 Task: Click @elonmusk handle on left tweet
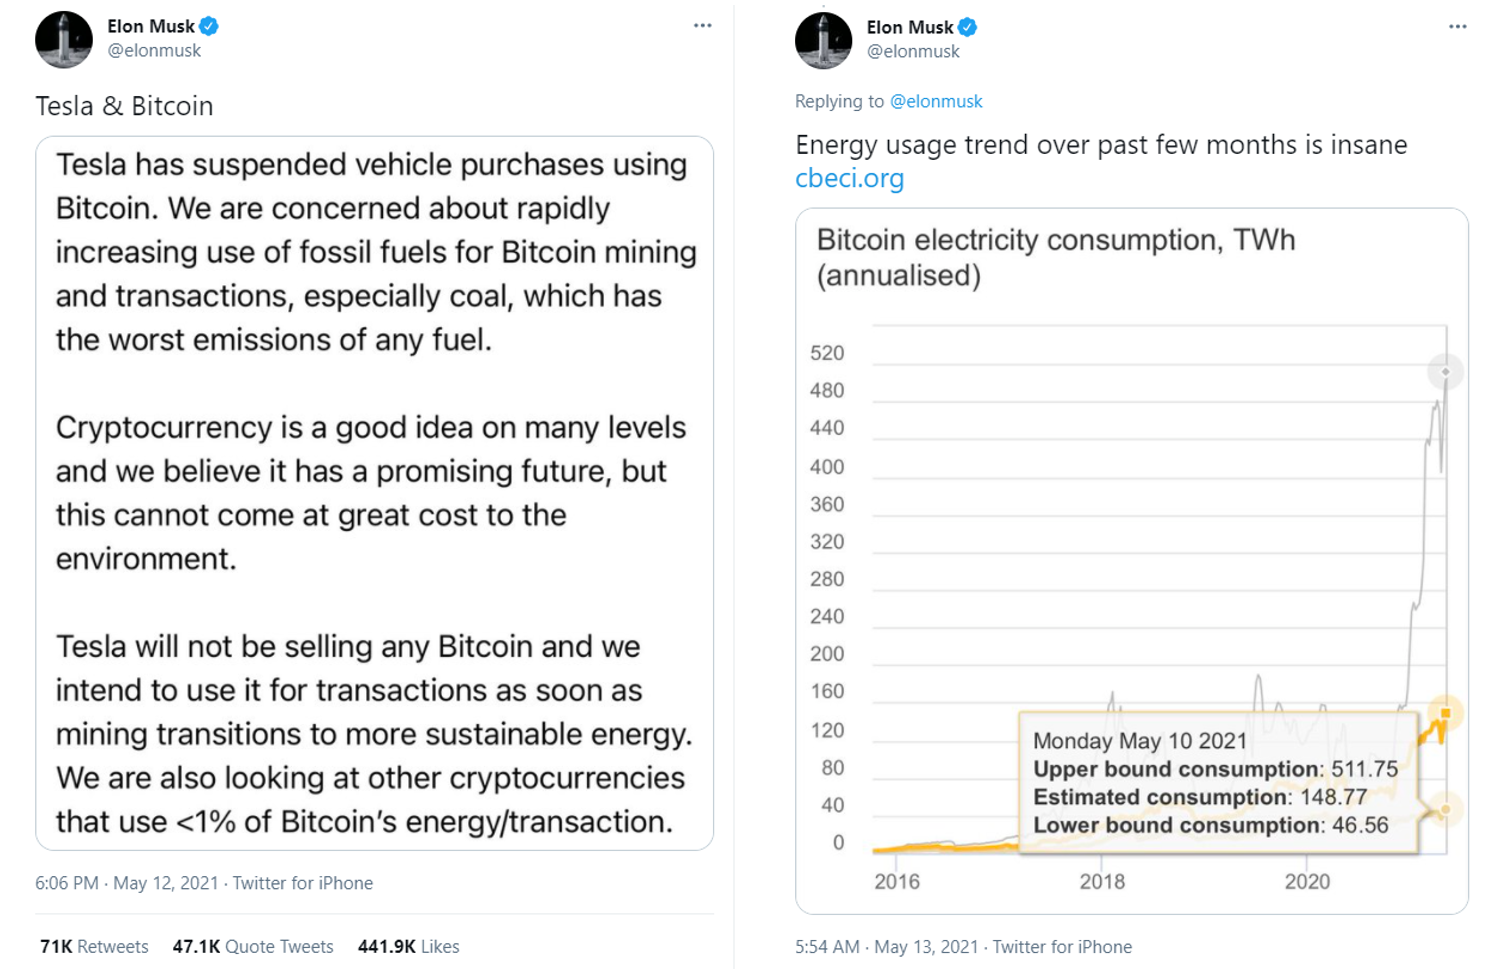click(x=154, y=51)
